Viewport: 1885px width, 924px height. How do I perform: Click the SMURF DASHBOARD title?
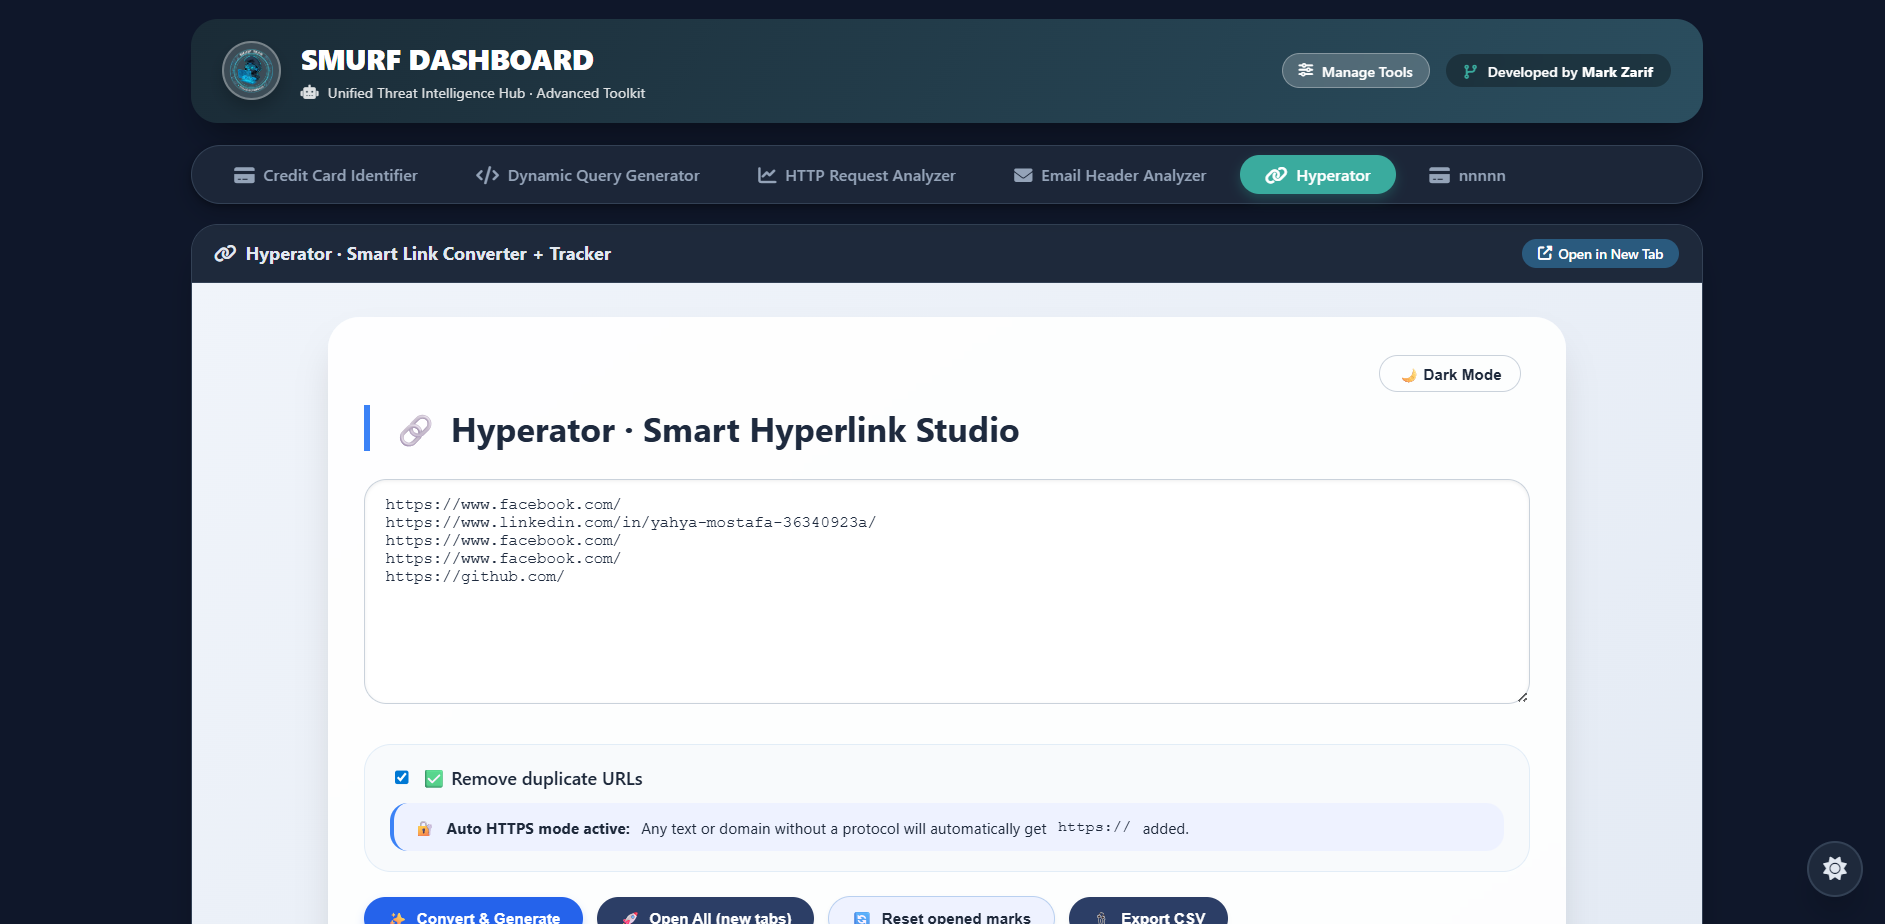pos(447,60)
